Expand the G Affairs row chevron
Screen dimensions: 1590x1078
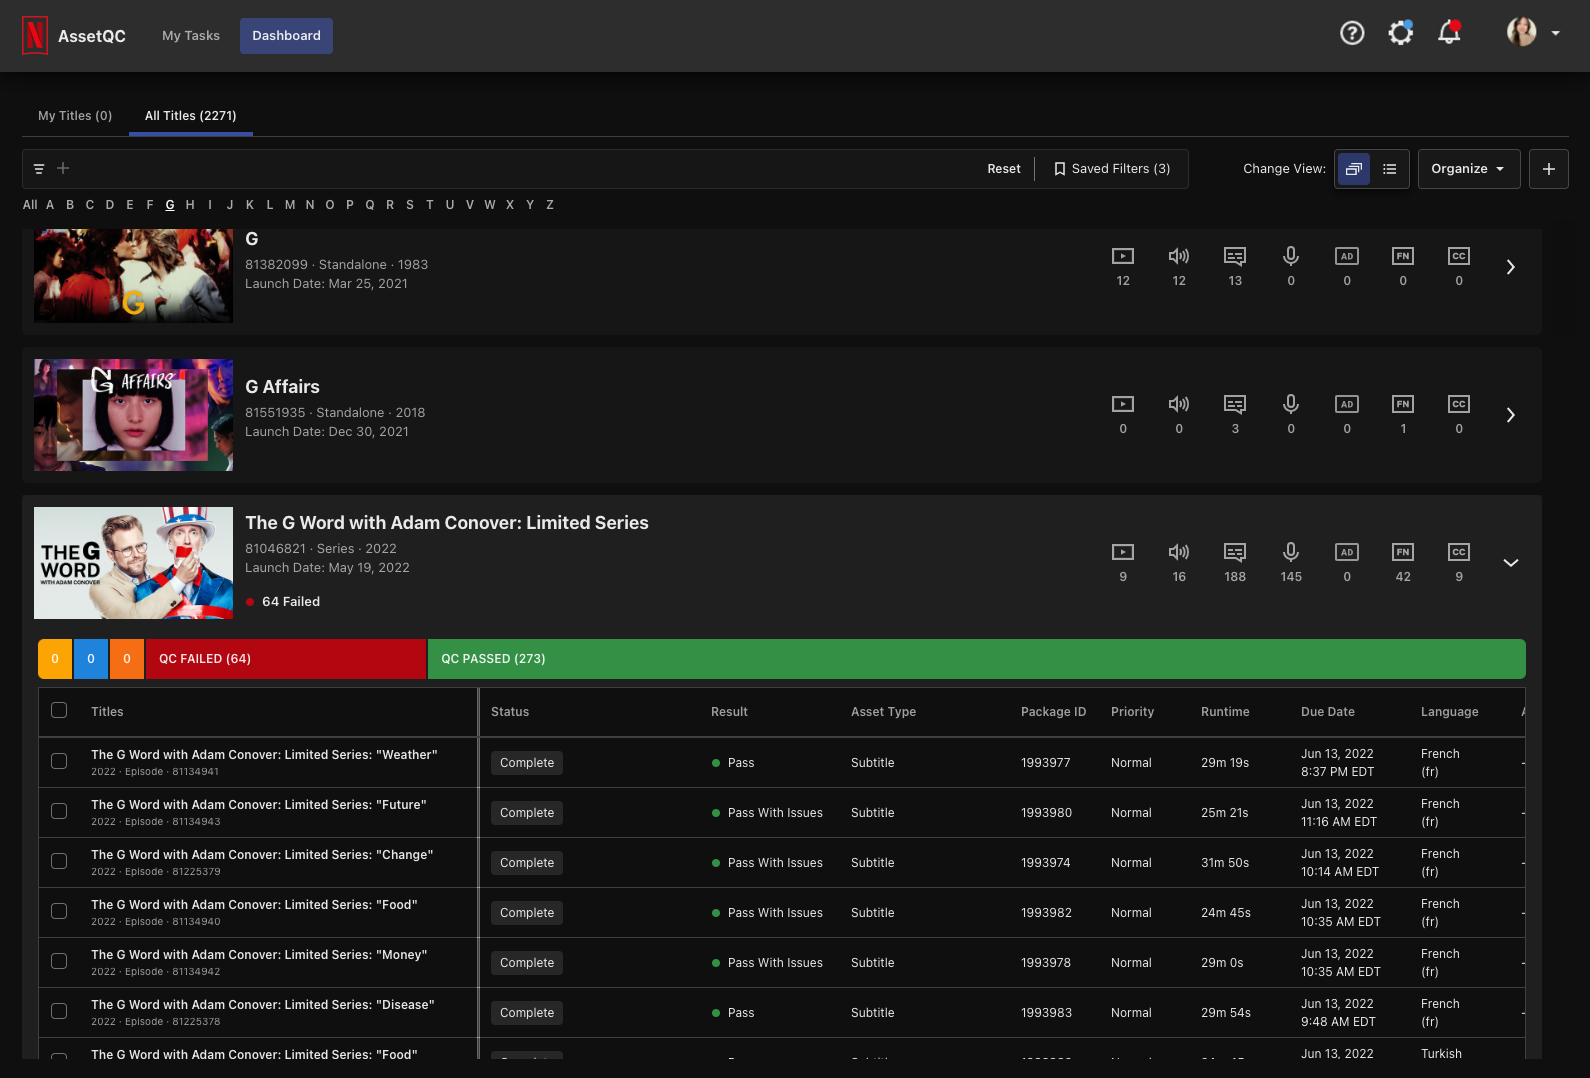(1511, 415)
